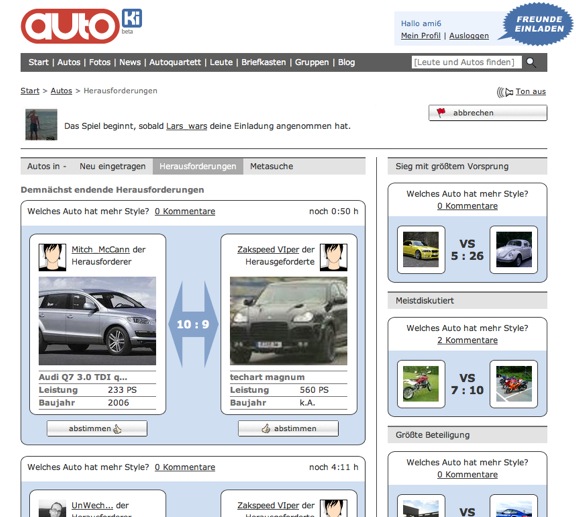Open the Audi Q7 car photo
The image size is (576, 517).
pos(97,321)
